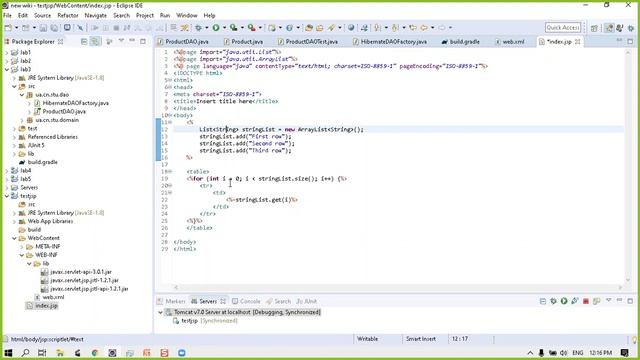Image resolution: width=640 pixels, height=360 pixels.
Task: Open the Markers tab in bottom panel
Action: pos(171,301)
